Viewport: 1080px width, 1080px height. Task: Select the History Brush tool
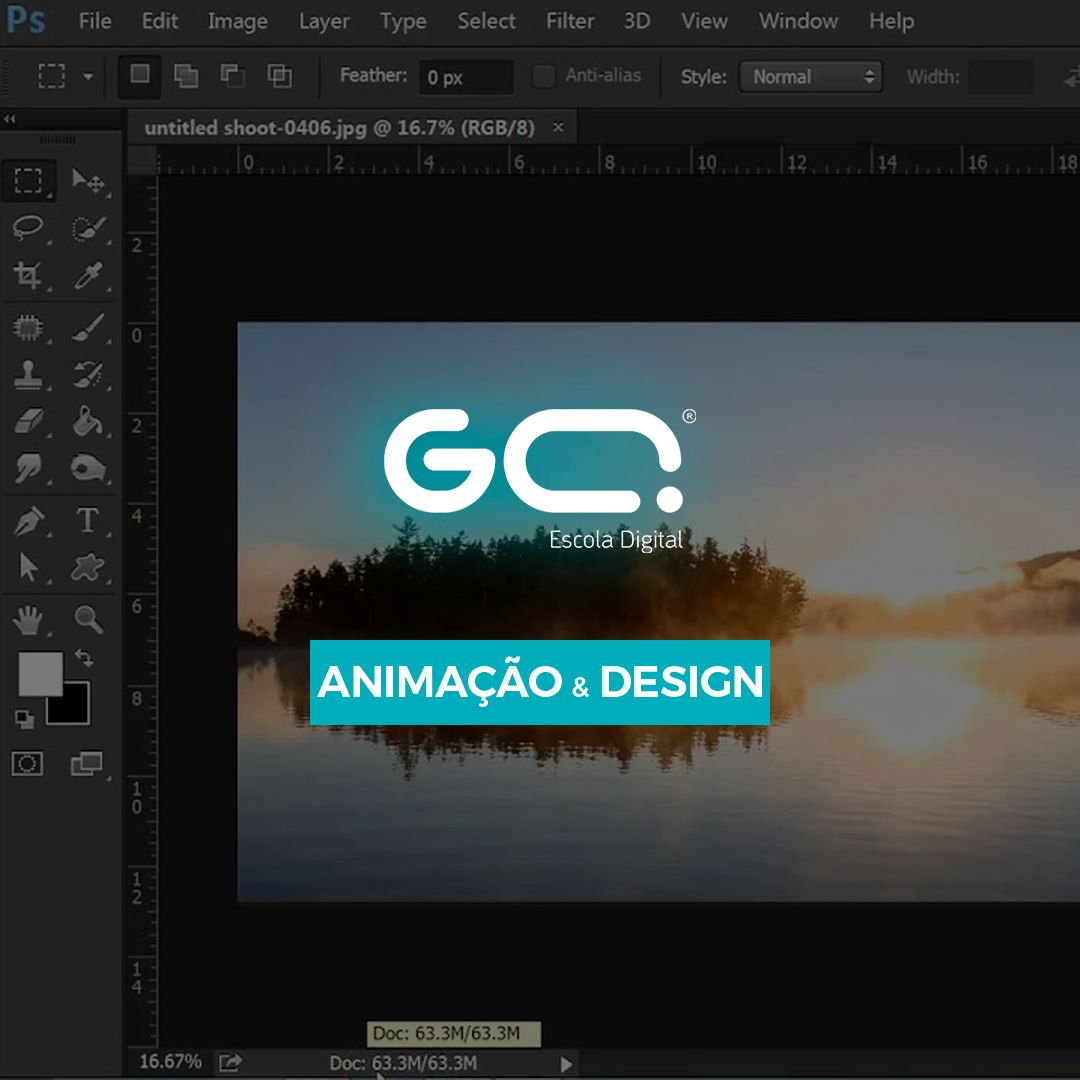[x=88, y=375]
